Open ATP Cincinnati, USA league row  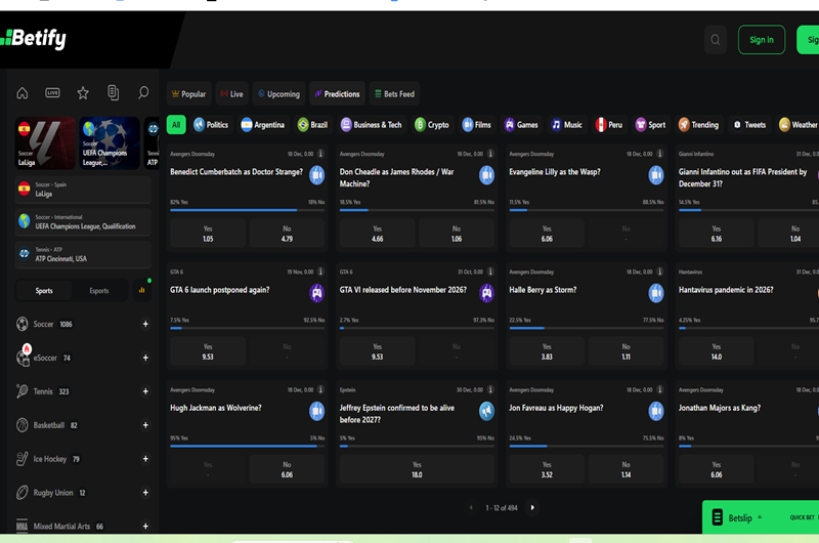[83, 254]
